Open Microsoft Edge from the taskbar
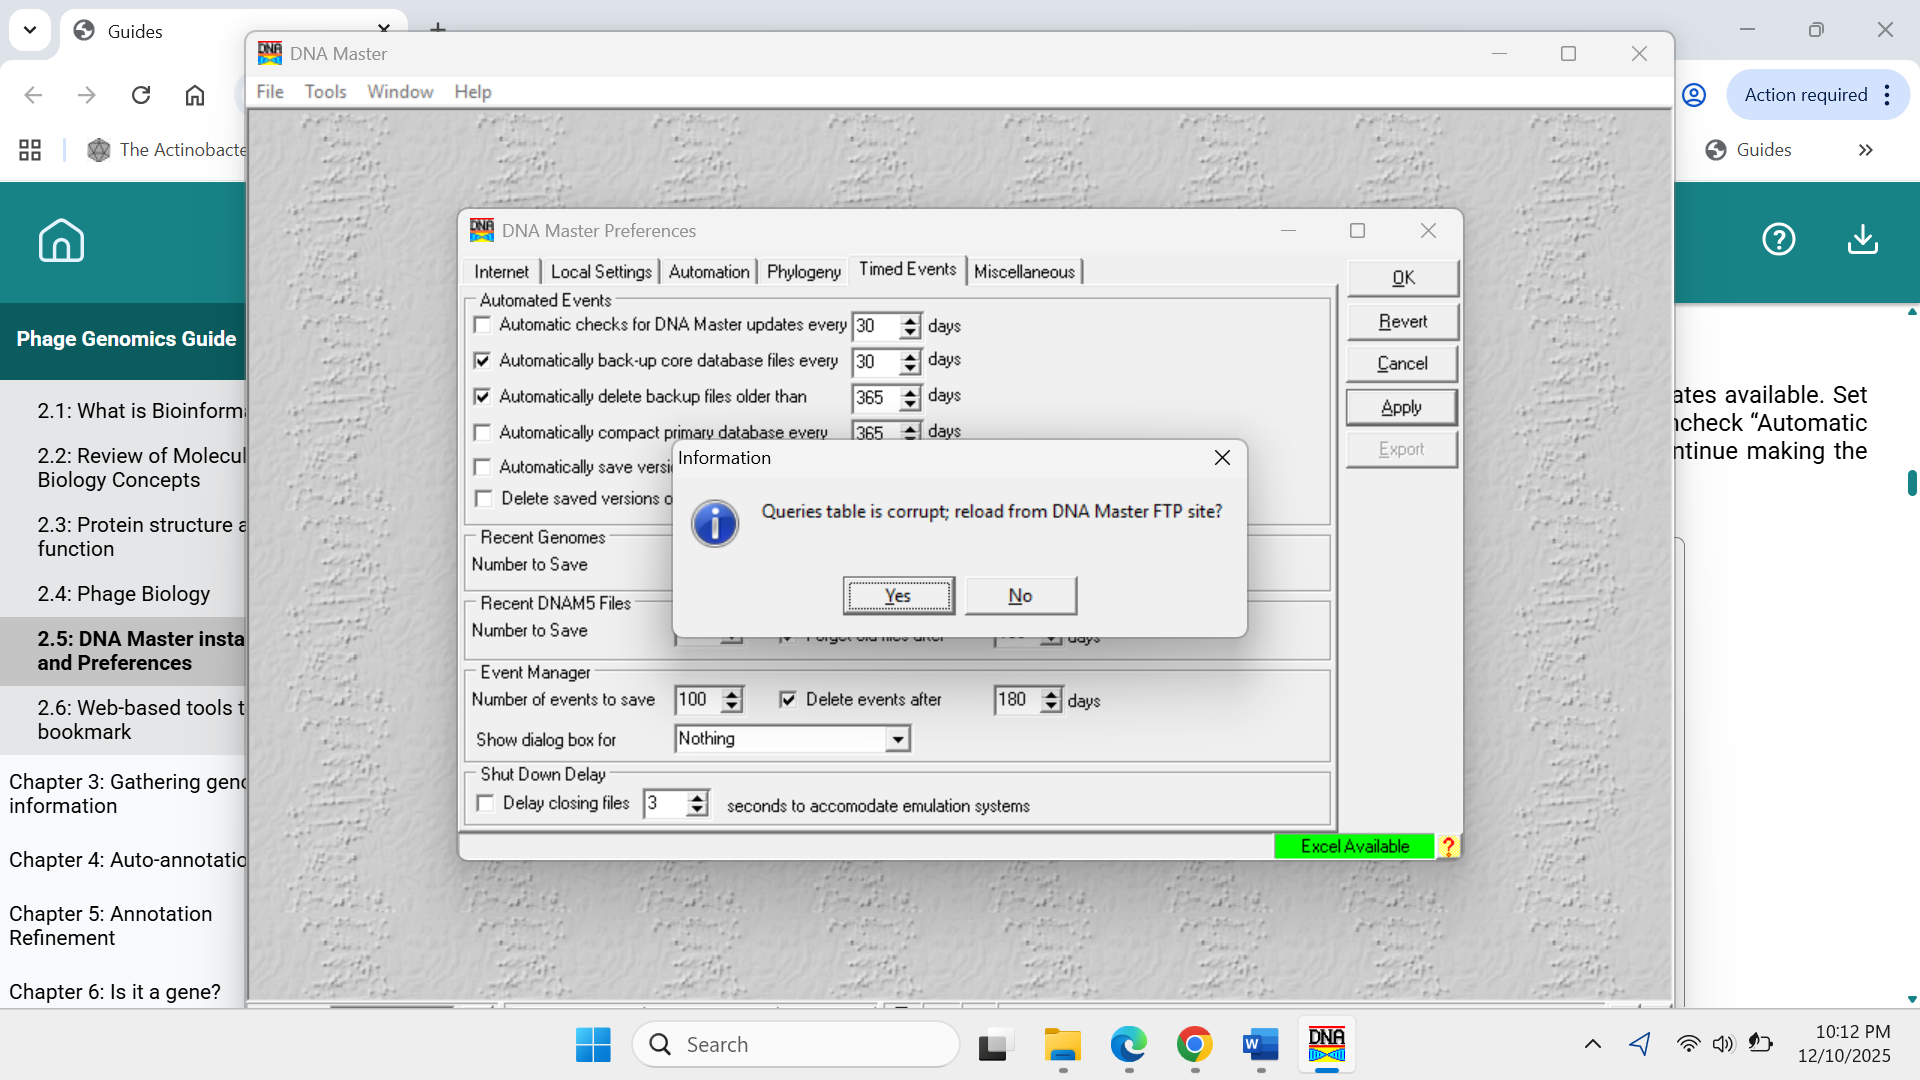This screenshot has width=1920, height=1080. click(x=1128, y=1045)
